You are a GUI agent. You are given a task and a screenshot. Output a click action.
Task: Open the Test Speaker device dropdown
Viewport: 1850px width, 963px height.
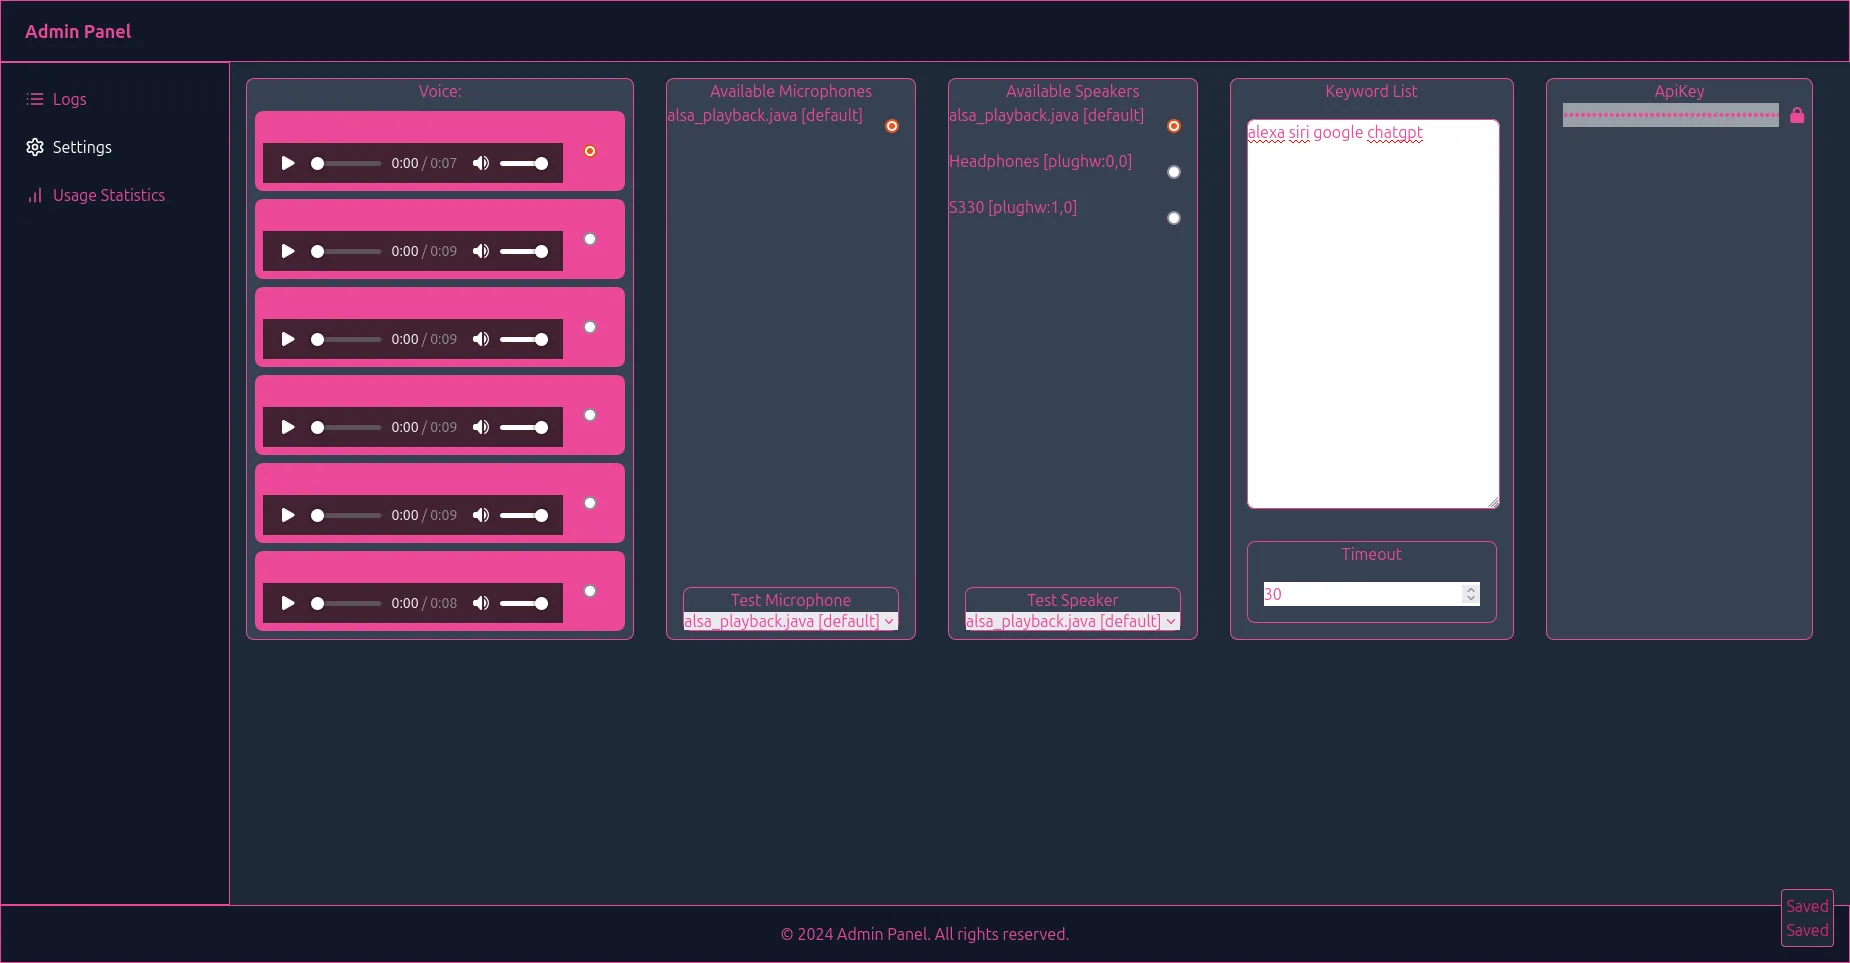(1072, 621)
